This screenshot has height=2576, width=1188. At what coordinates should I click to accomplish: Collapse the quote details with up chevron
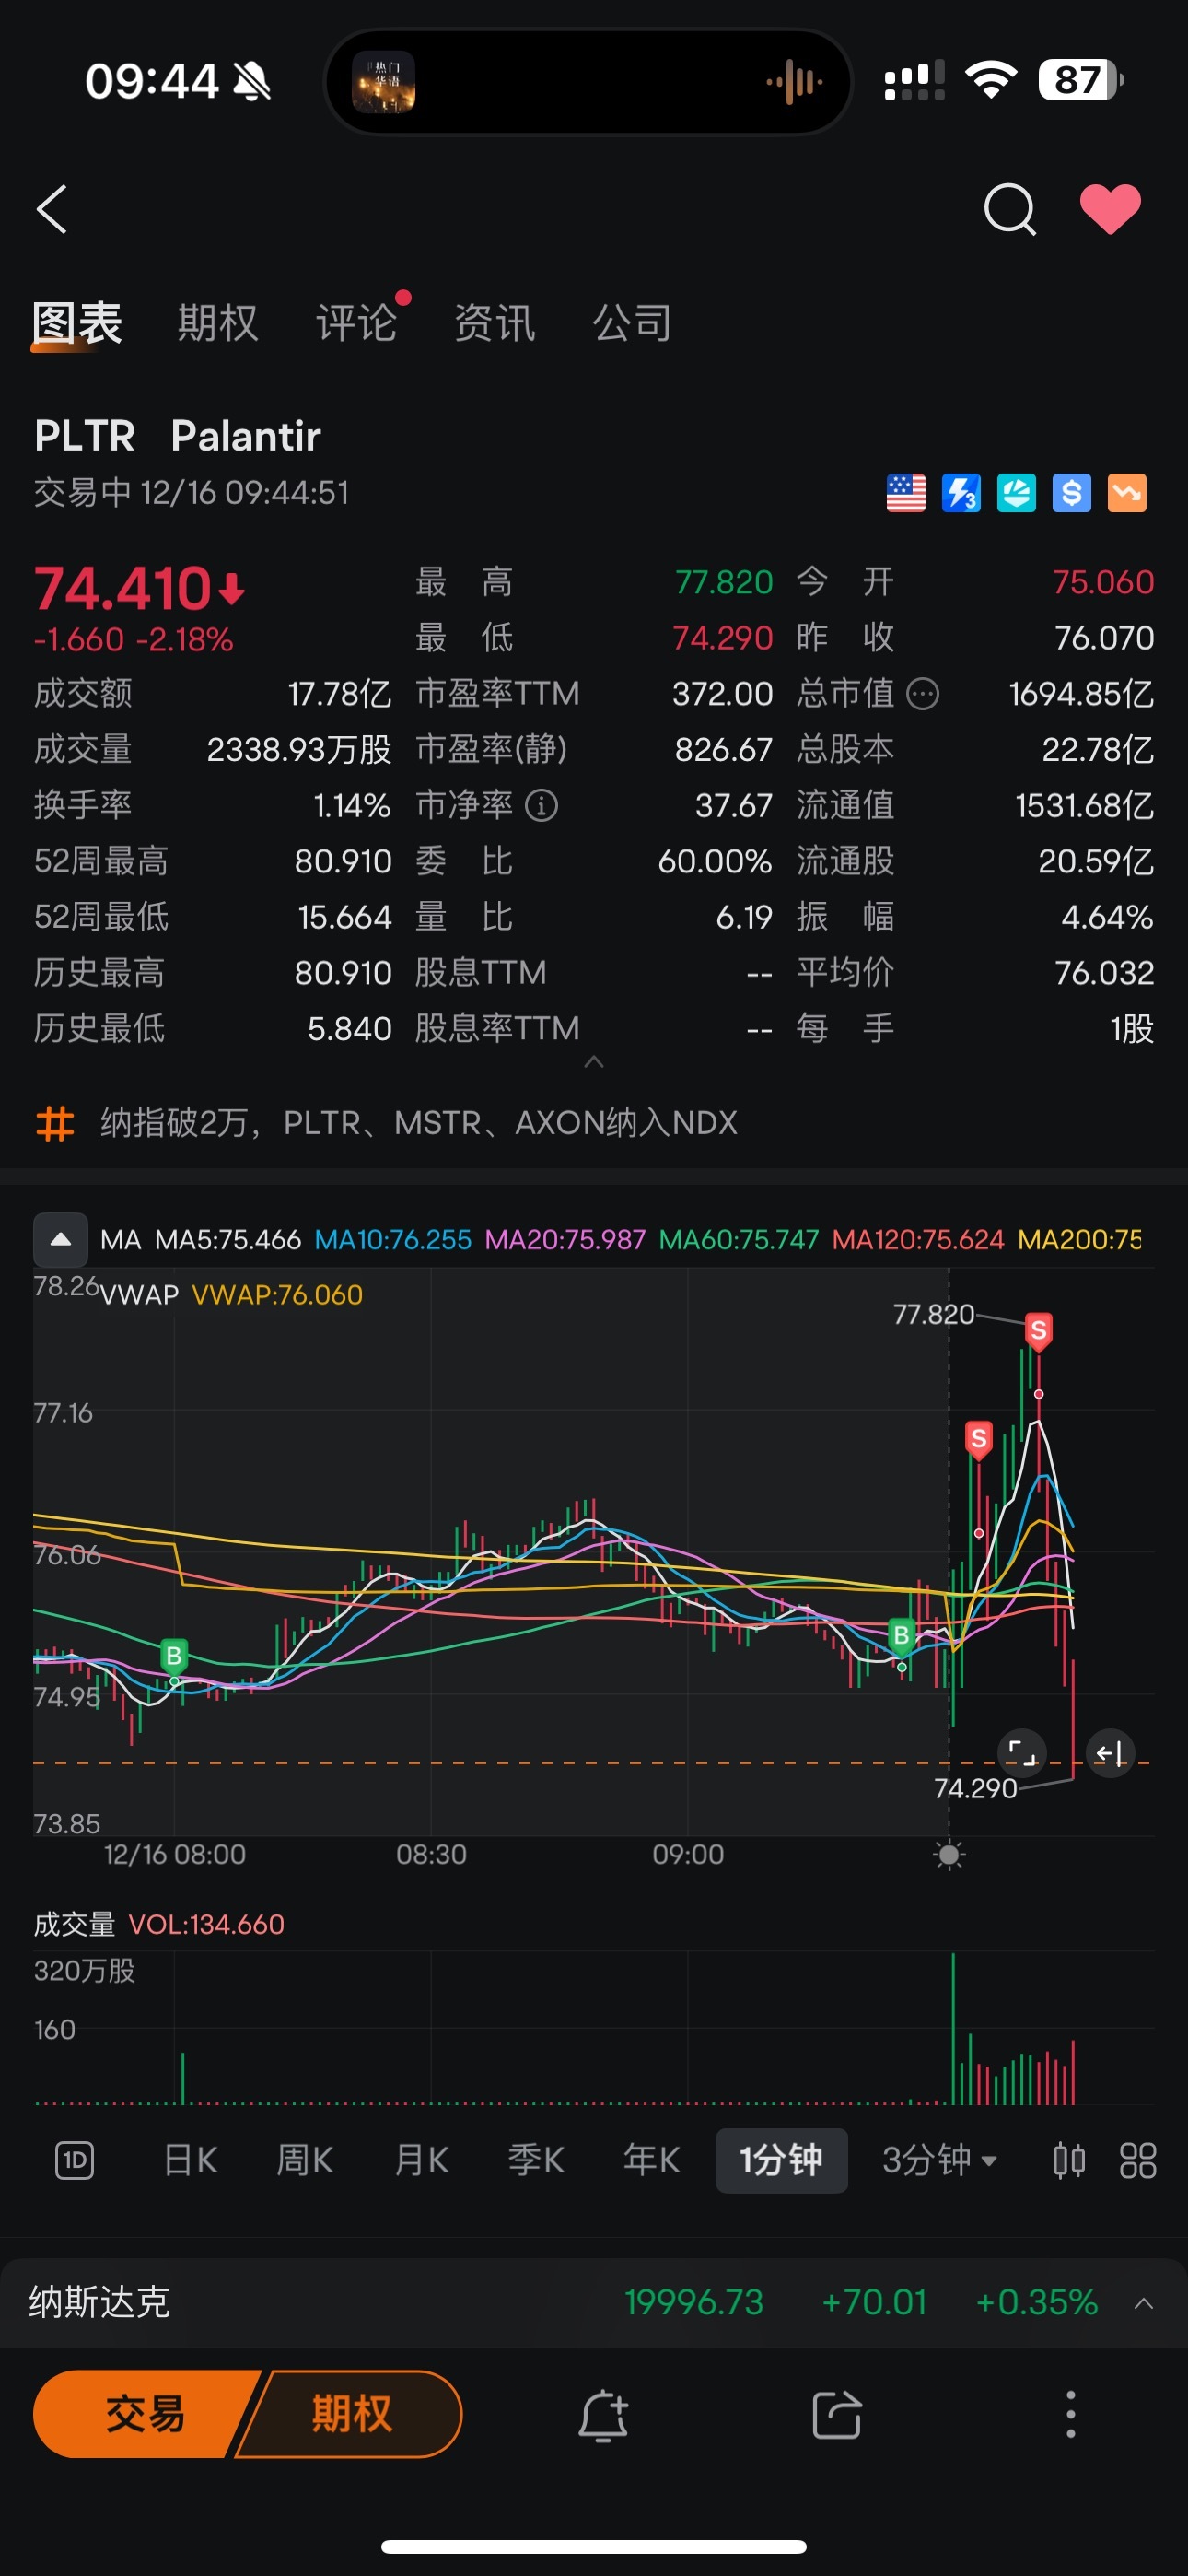pos(594,1062)
